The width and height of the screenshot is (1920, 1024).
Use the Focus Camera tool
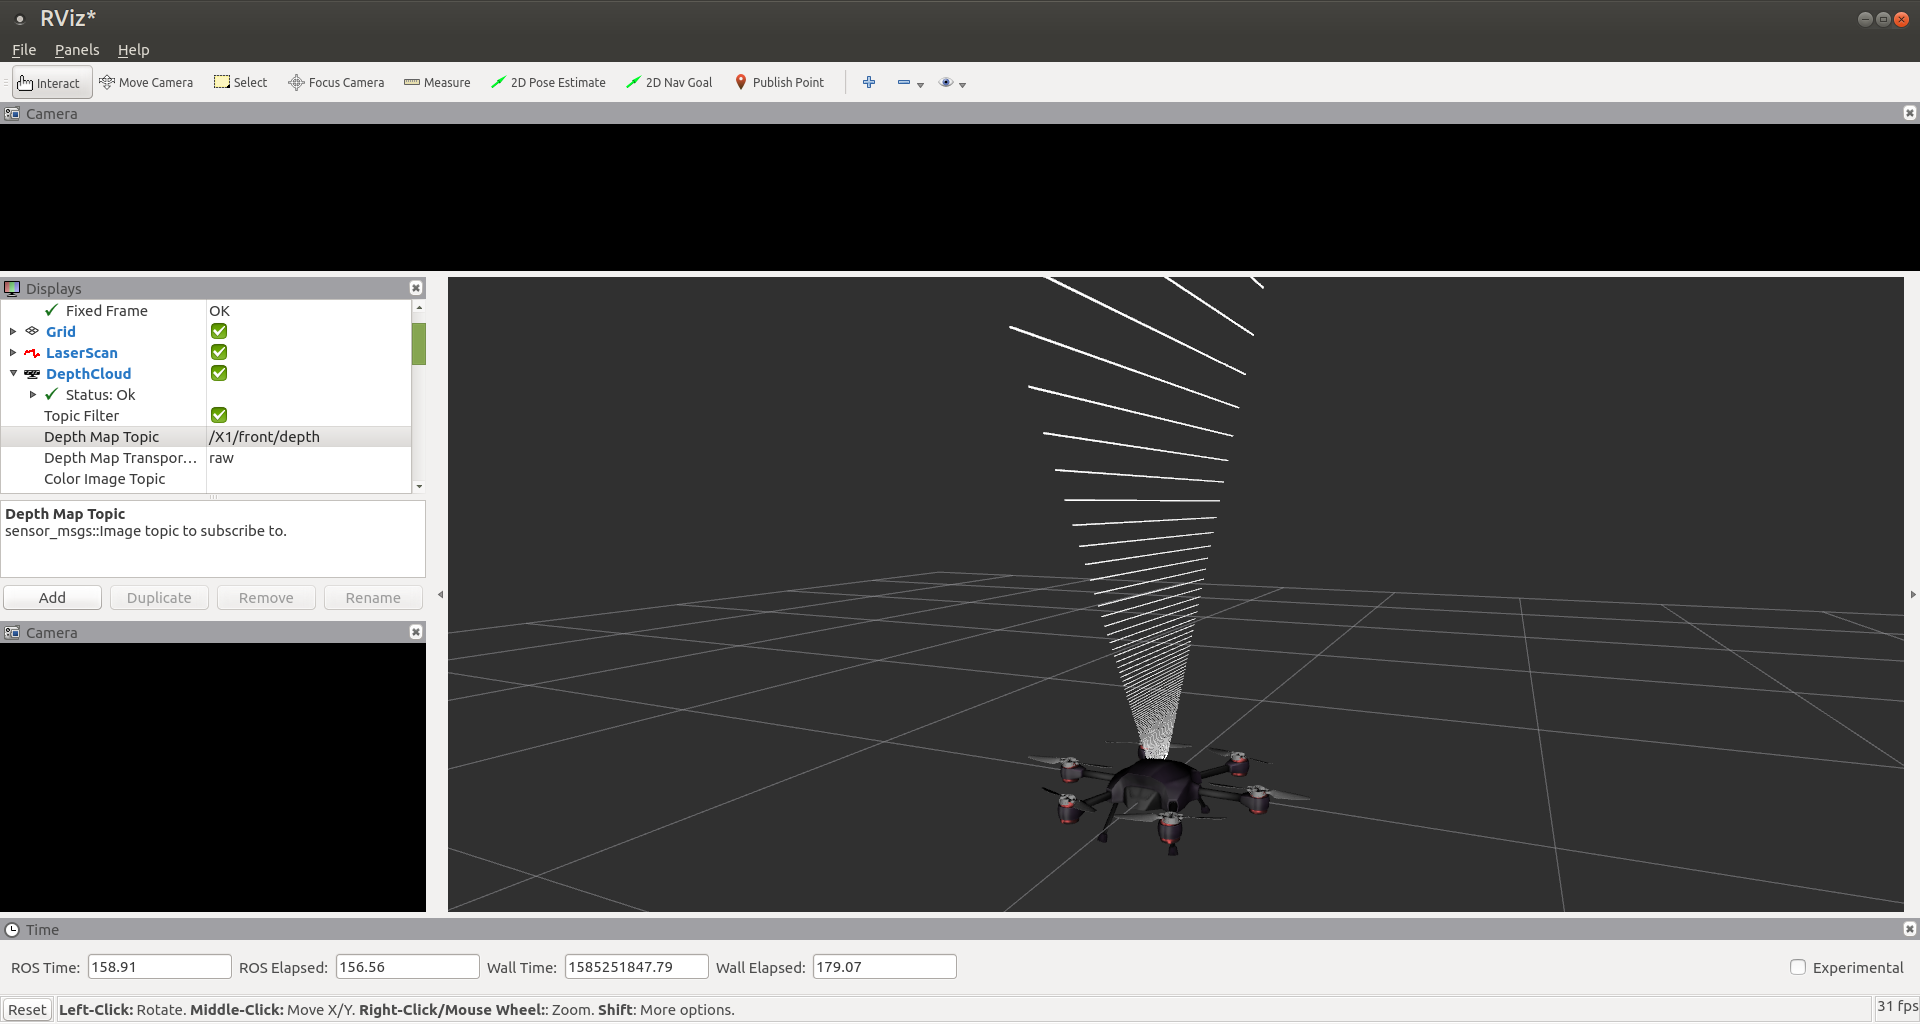335,82
